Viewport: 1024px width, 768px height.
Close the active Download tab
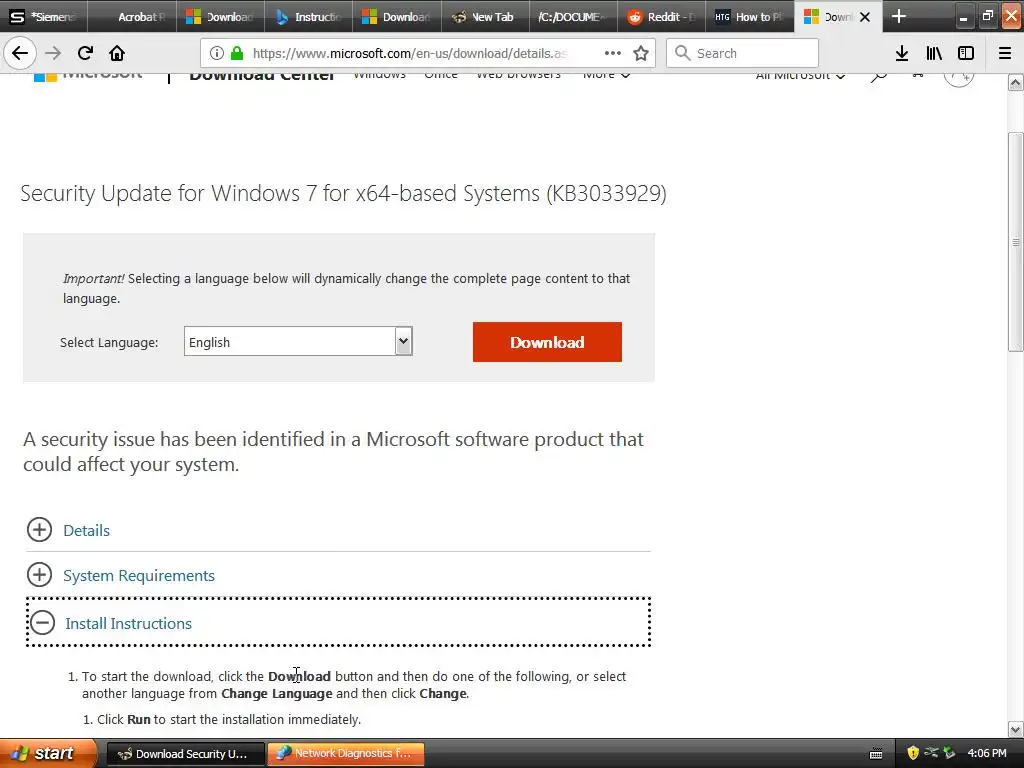tap(865, 17)
